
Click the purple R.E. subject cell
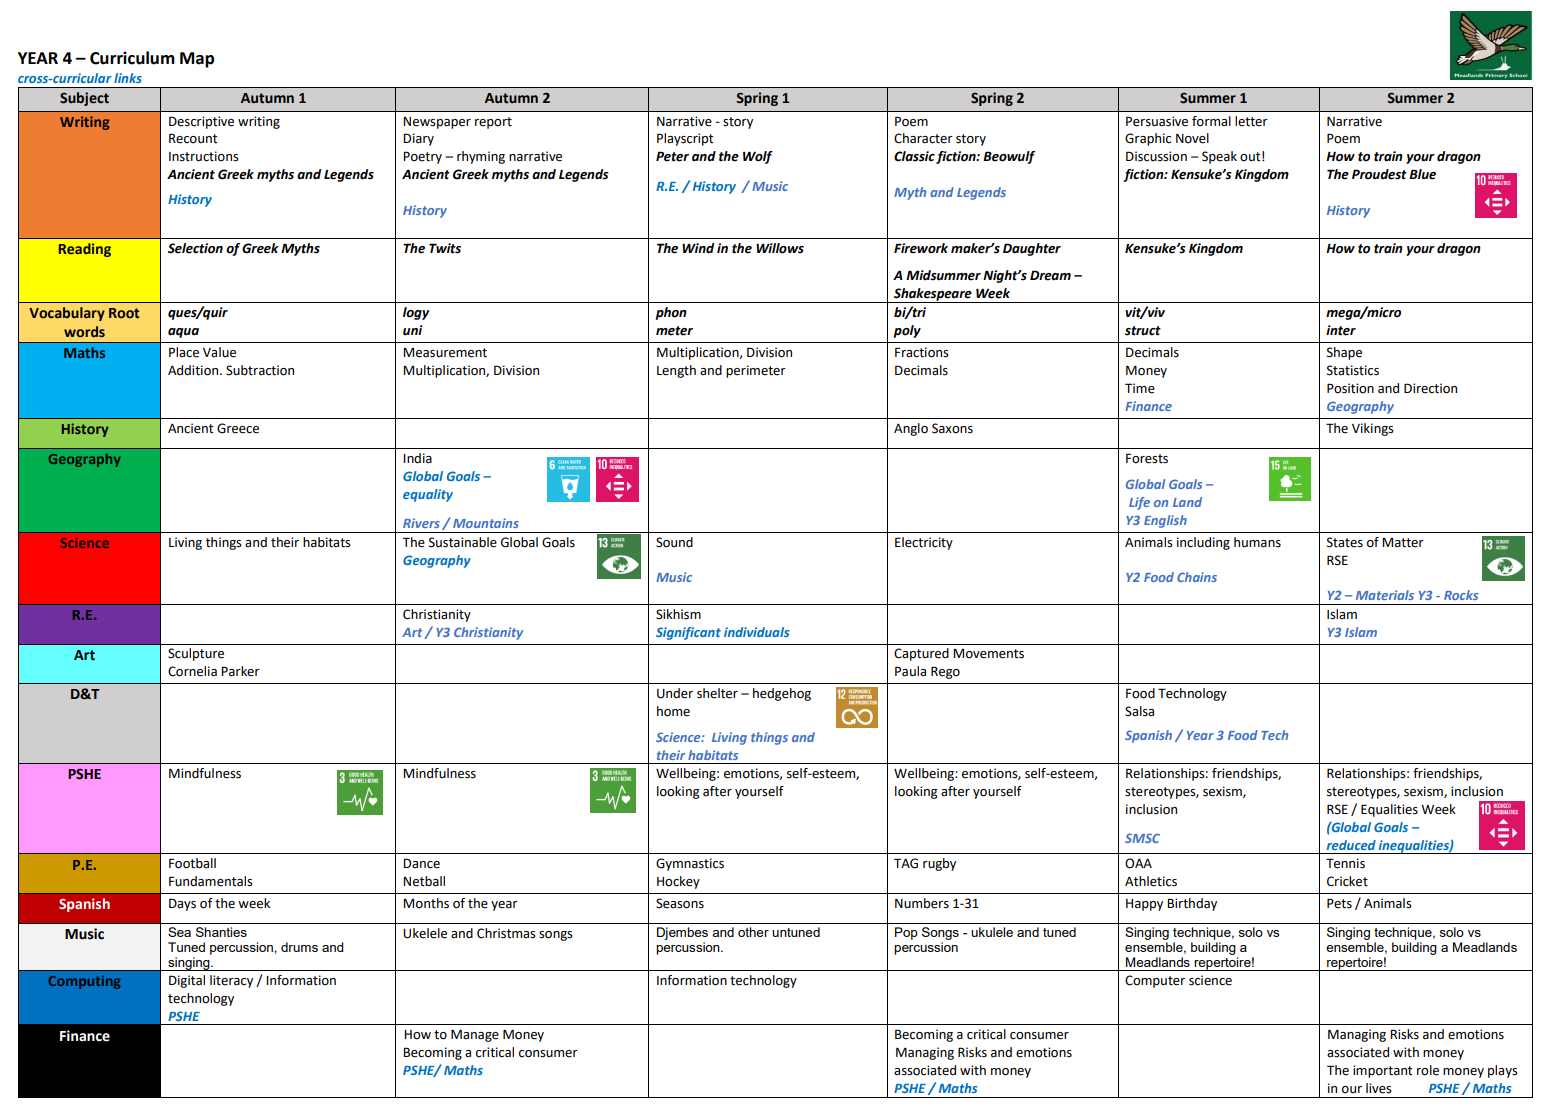point(85,623)
